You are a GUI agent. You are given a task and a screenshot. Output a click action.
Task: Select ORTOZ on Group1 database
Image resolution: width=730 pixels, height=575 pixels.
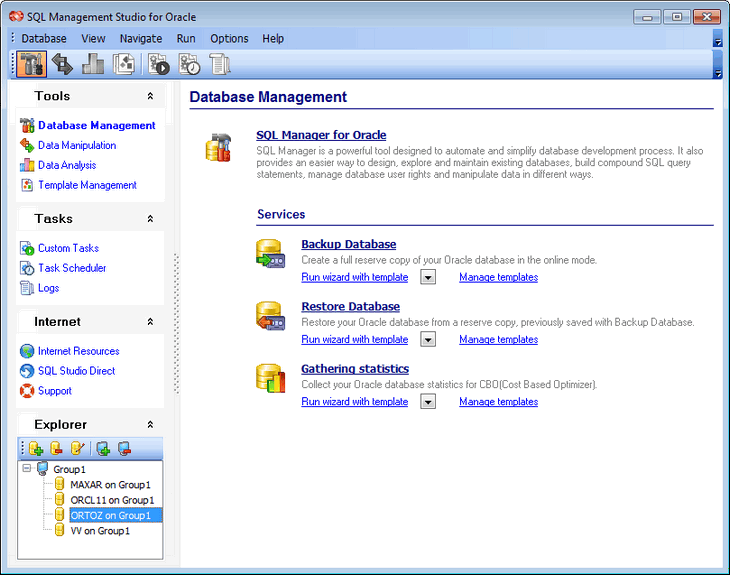pyautogui.click(x=115, y=515)
